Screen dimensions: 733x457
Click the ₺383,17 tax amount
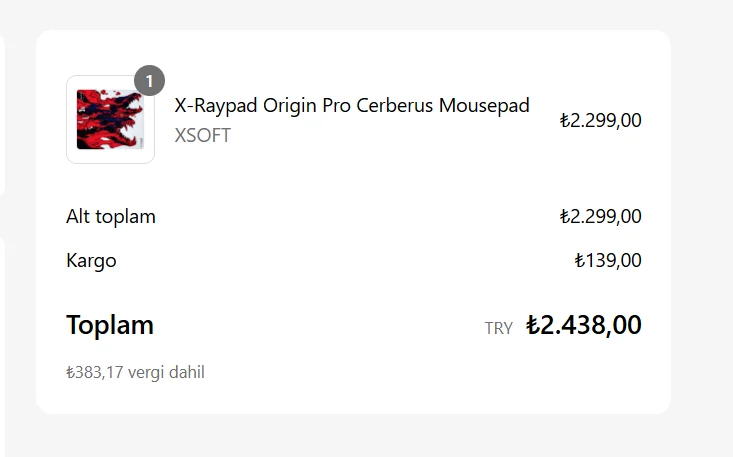tap(95, 373)
